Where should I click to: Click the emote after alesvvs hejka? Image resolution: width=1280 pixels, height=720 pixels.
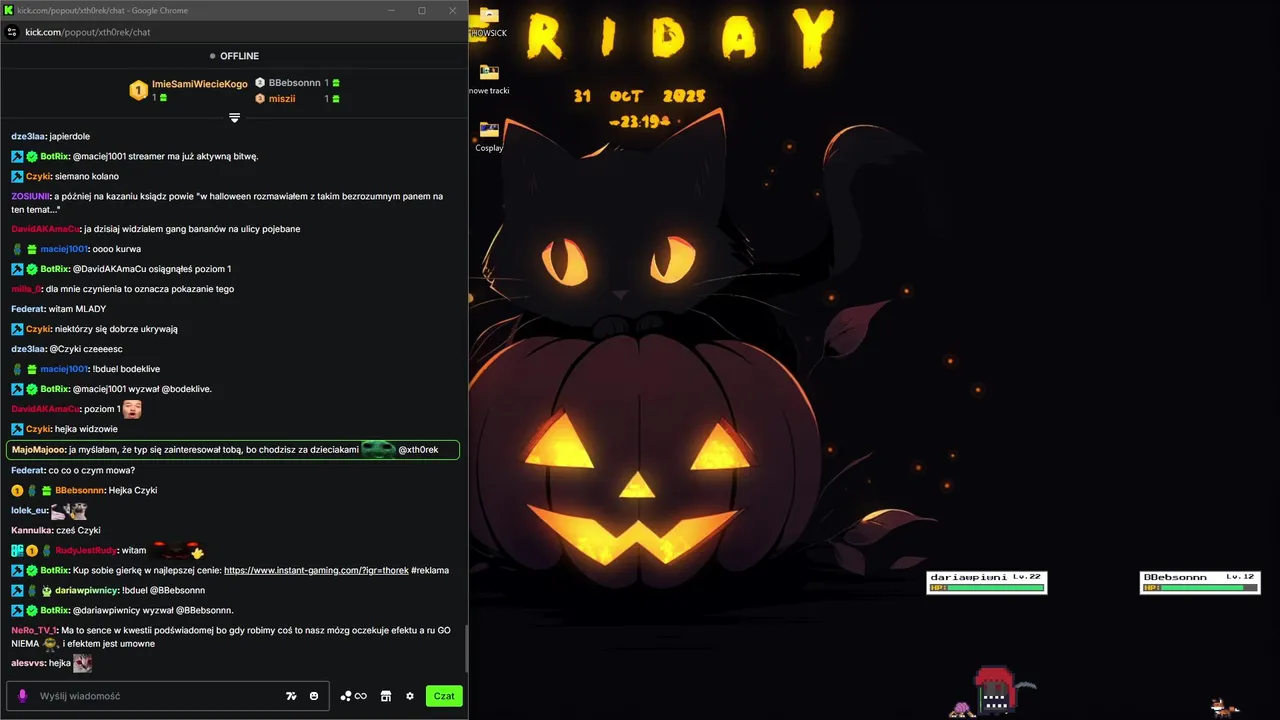point(82,663)
